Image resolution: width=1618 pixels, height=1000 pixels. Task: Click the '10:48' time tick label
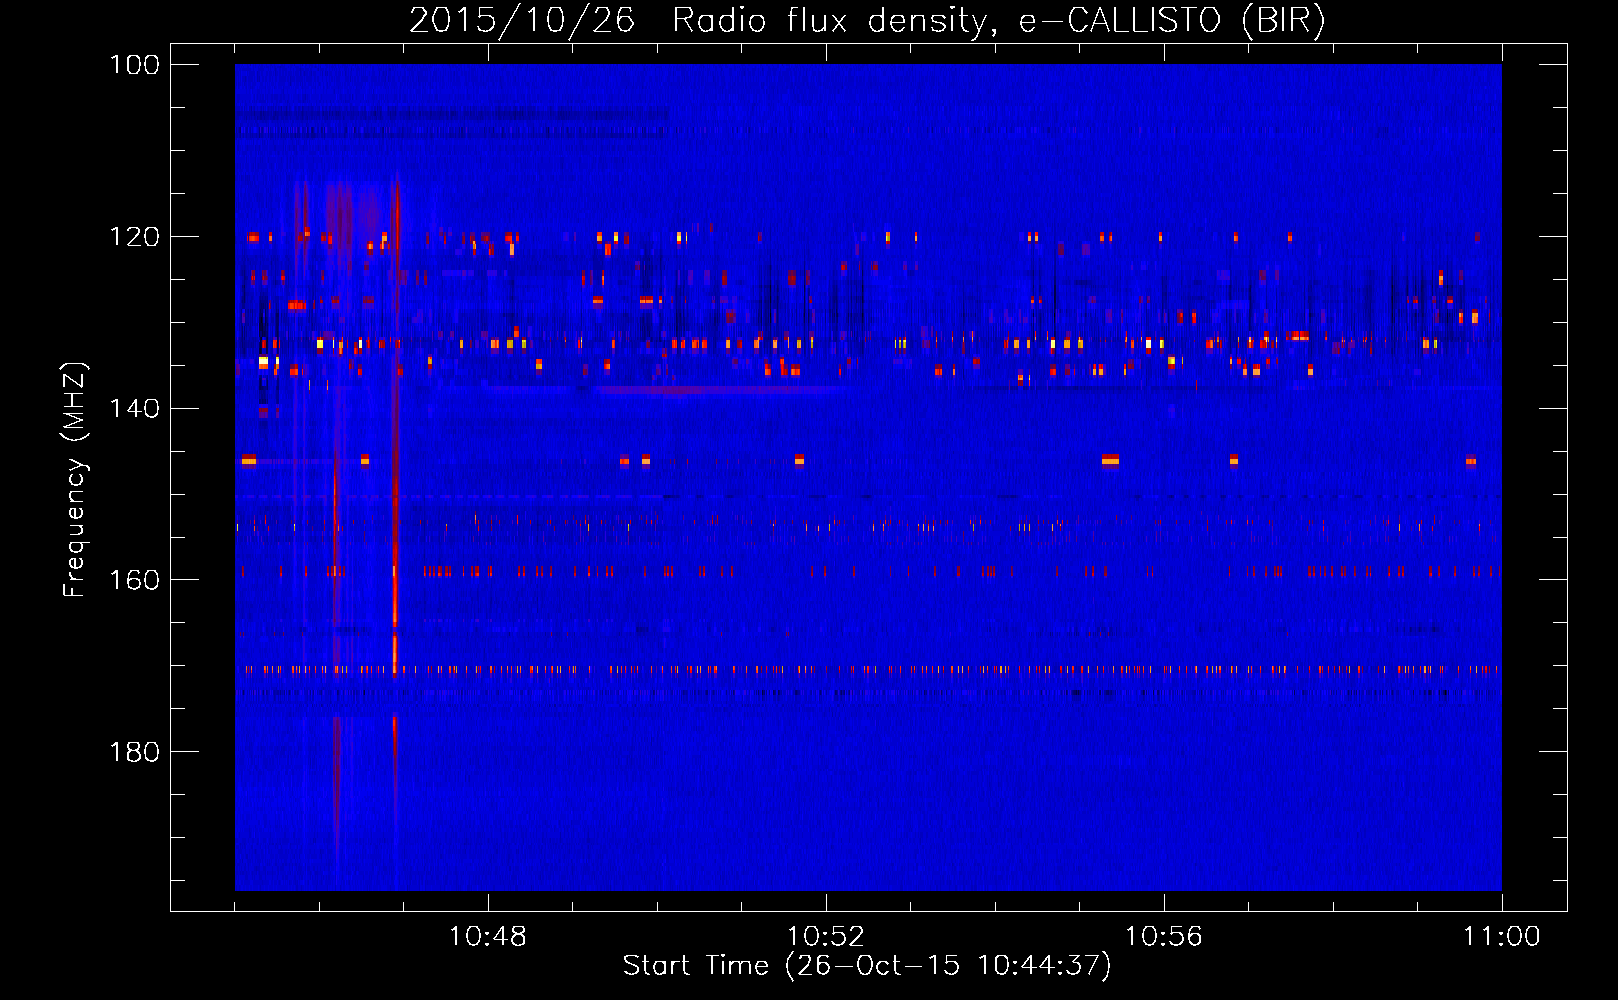coord(487,937)
